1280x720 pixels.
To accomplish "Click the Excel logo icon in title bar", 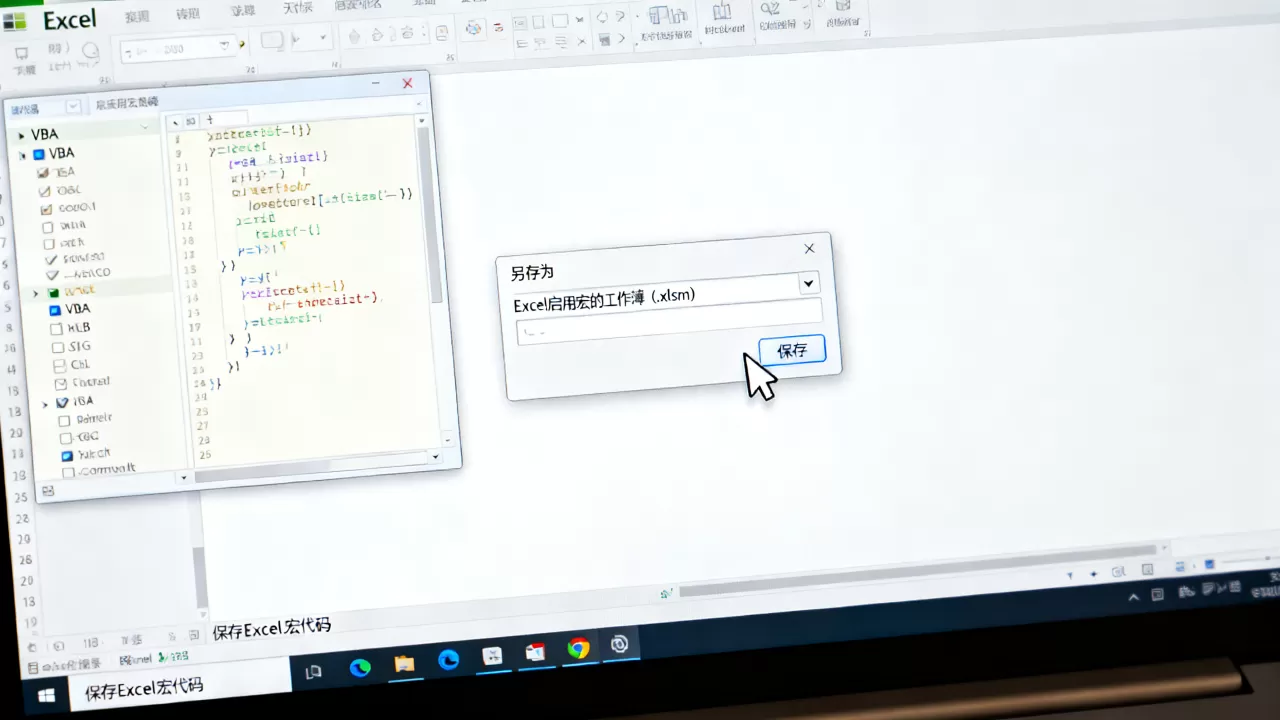I will [15, 21].
